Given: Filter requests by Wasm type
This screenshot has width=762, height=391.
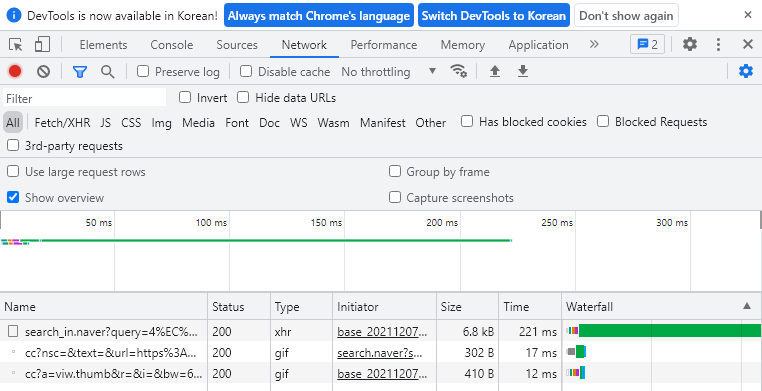Looking at the screenshot, I should pos(333,122).
